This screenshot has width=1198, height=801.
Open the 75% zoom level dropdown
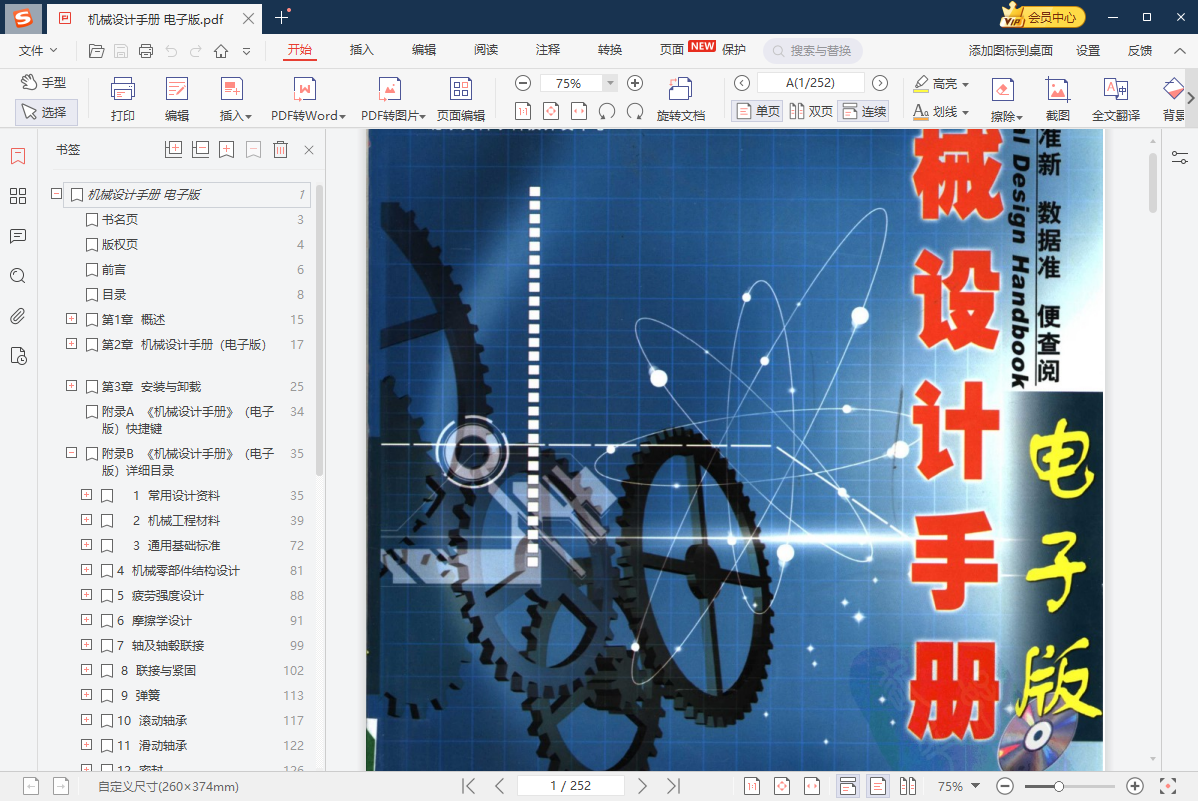[x=609, y=84]
